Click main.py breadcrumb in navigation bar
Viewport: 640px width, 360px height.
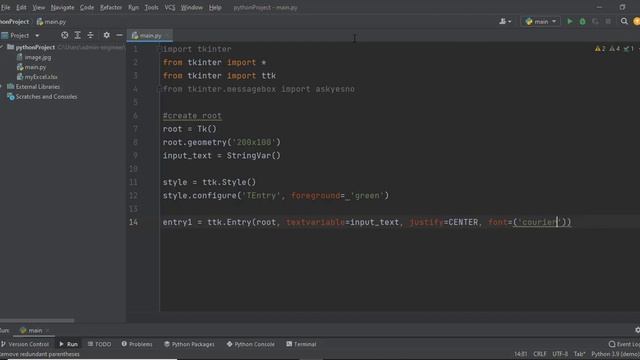[x=51, y=22]
